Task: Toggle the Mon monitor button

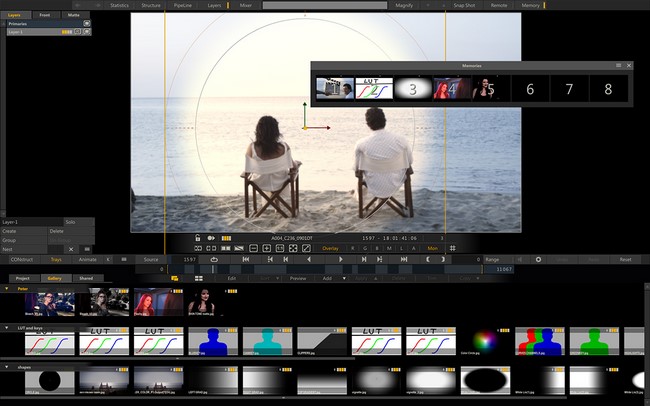Action: point(433,248)
